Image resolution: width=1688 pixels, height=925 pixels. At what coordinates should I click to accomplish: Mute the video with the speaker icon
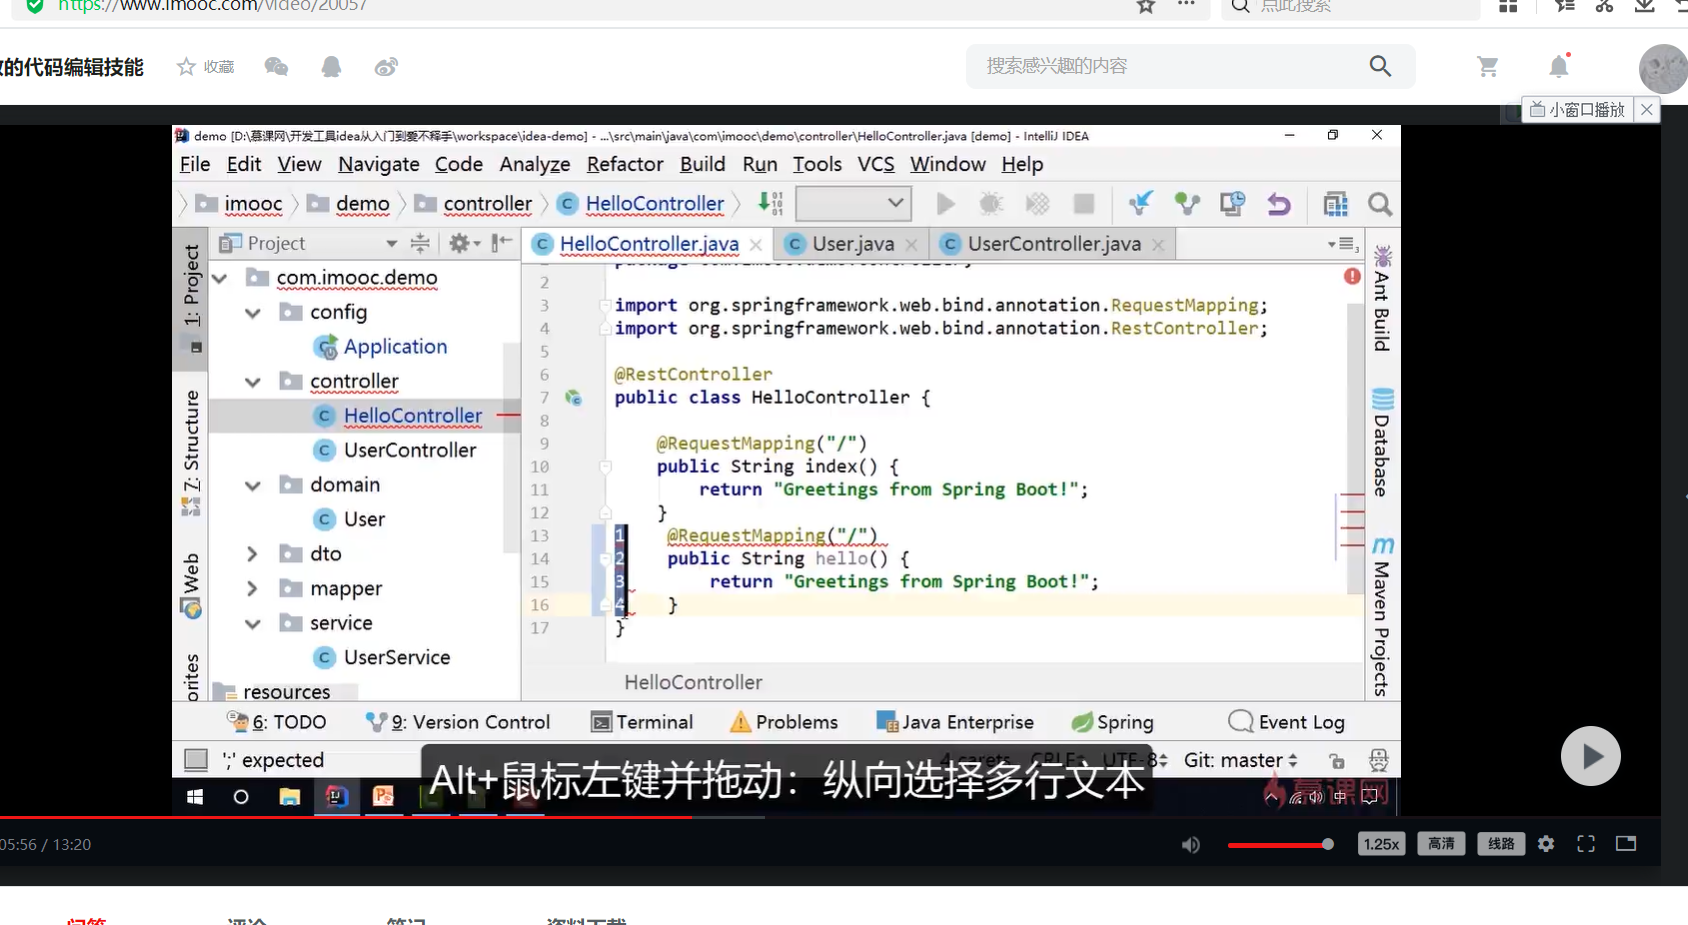(x=1190, y=845)
